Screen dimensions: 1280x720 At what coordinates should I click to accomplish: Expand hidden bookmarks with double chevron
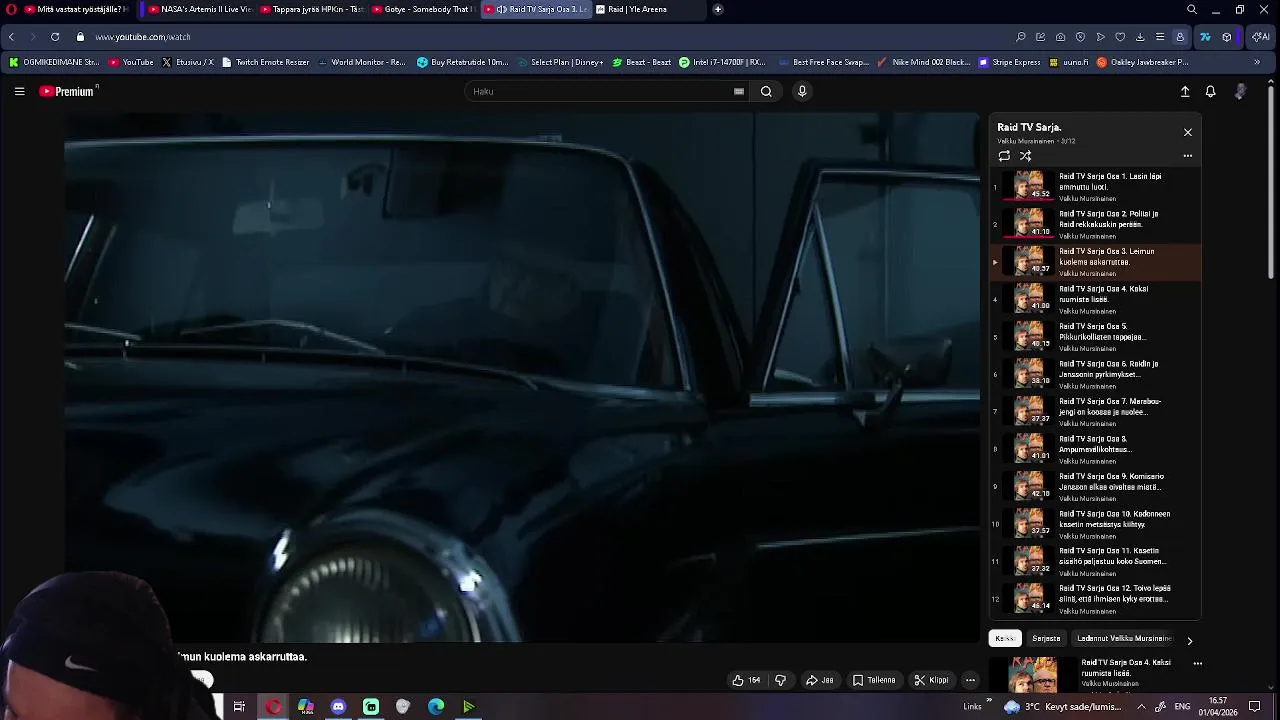[x=1257, y=62]
